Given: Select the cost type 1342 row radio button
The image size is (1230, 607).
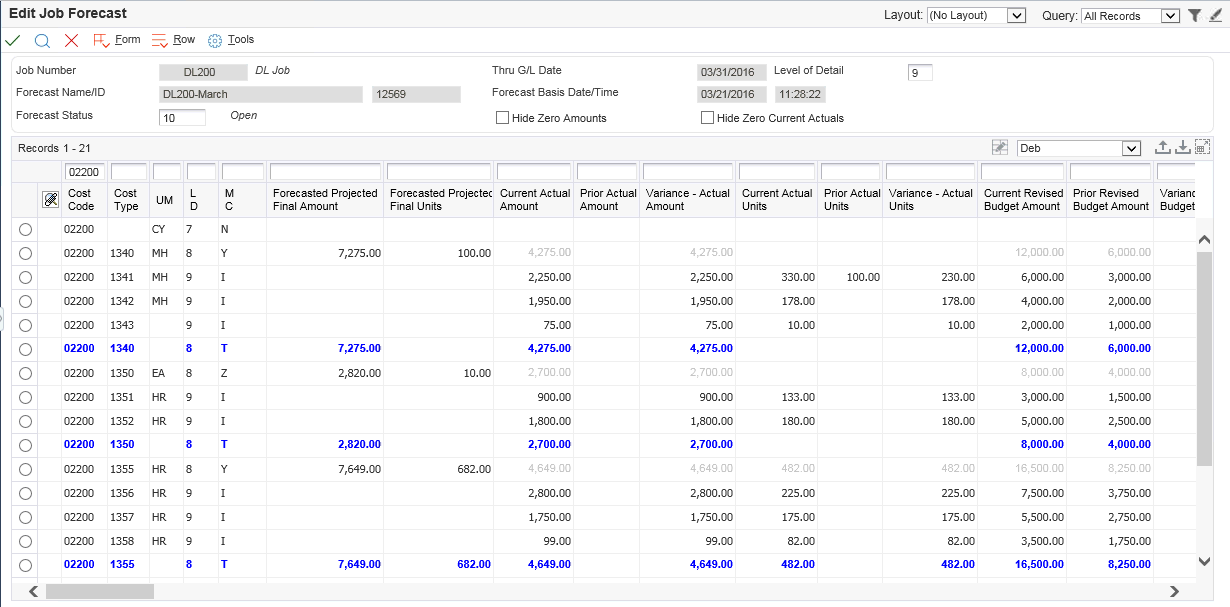Looking at the screenshot, I should [x=25, y=301].
